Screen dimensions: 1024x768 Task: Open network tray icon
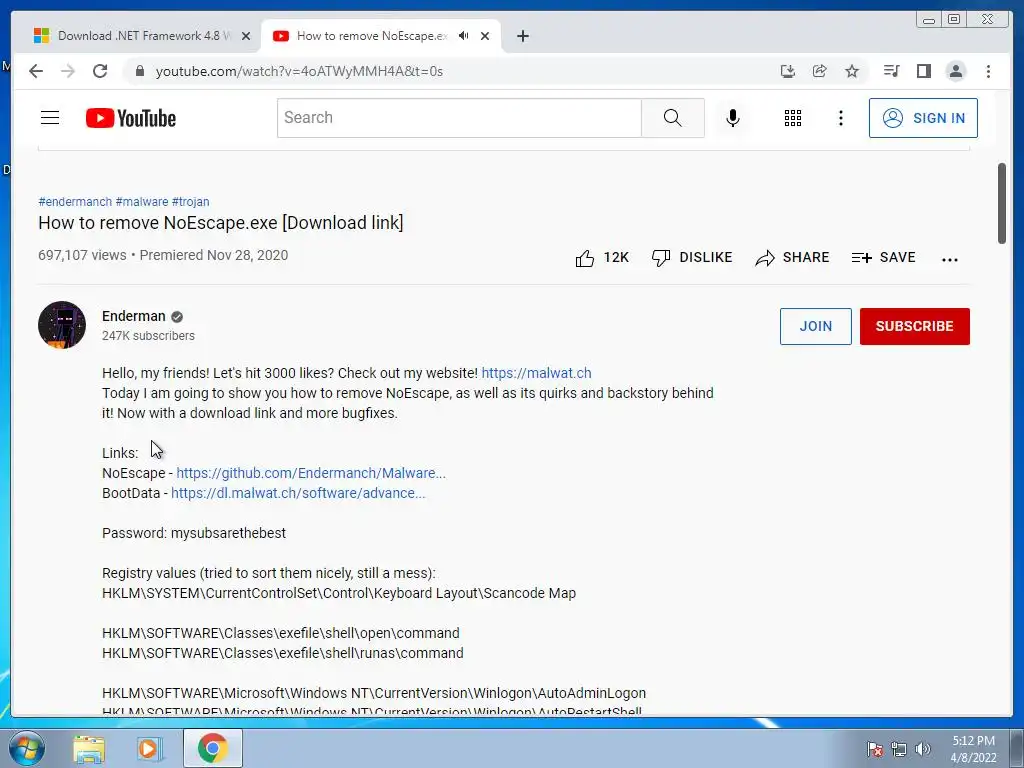[899, 749]
